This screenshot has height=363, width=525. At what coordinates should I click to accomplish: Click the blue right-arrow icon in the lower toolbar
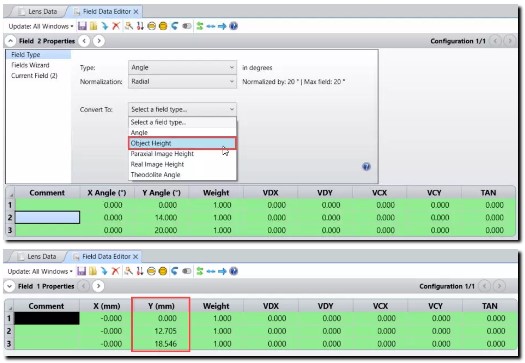click(x=222, y=271)
